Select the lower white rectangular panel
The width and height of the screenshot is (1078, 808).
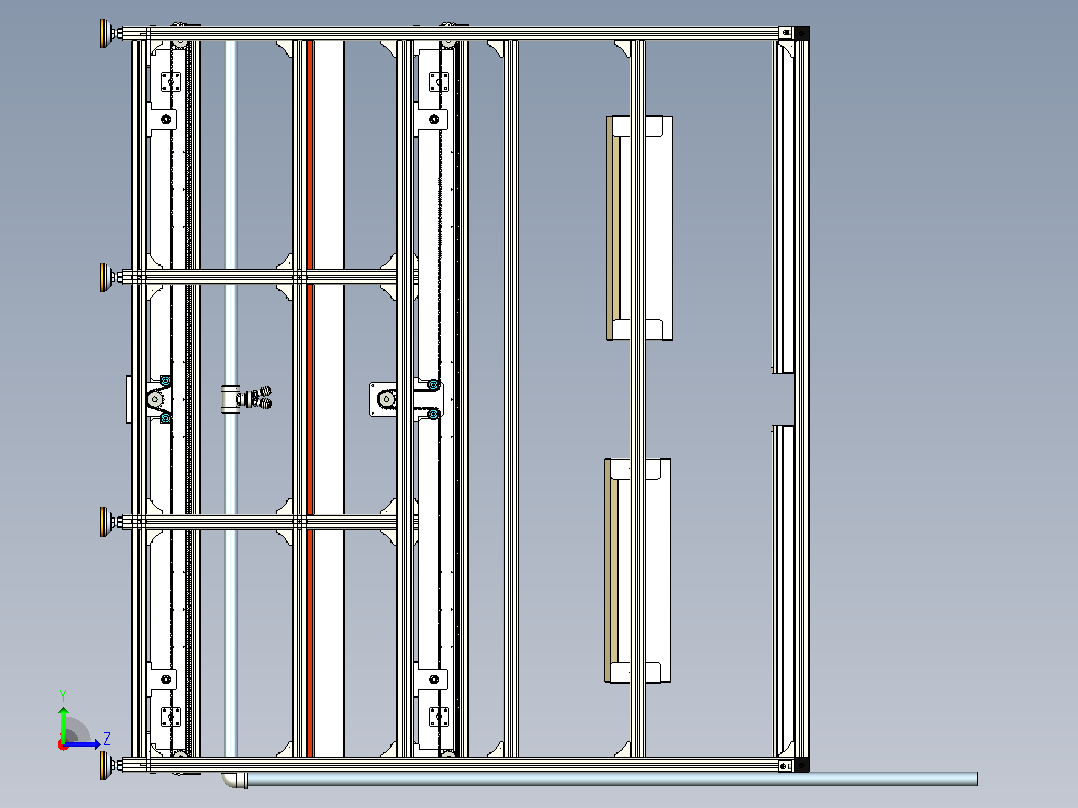[640, 571]
